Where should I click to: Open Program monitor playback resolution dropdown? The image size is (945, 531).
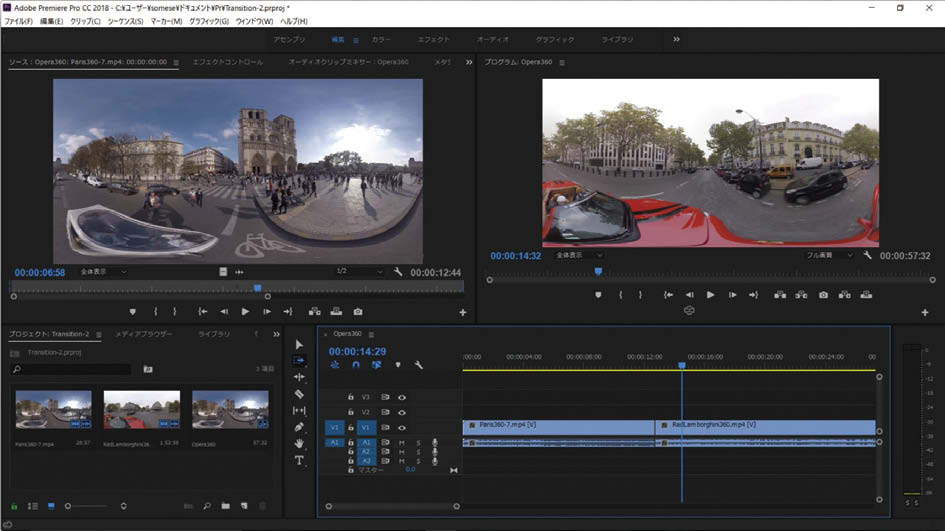click(829, 256)
